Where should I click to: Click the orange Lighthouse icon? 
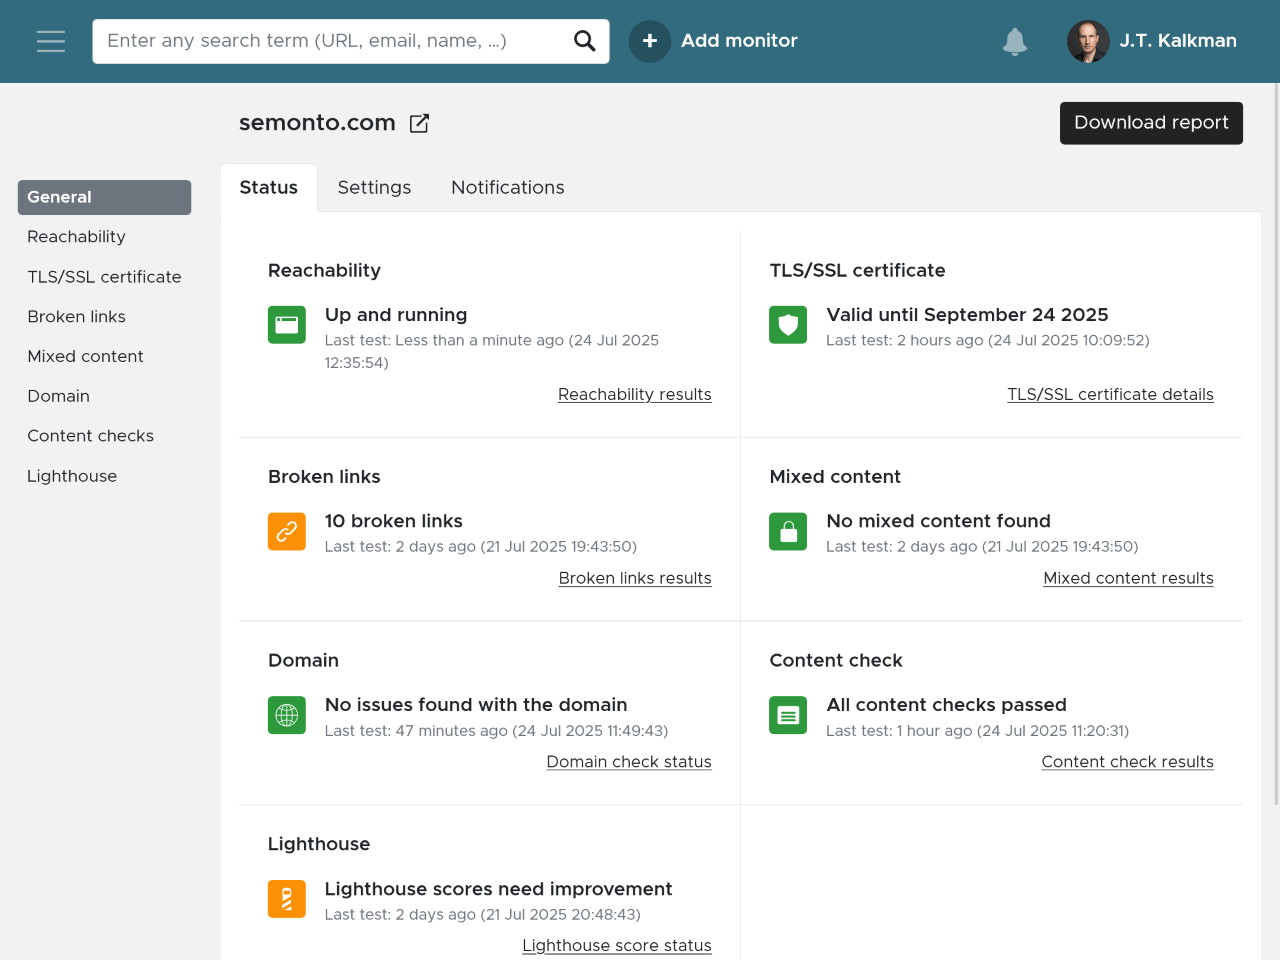coord(287,899)
